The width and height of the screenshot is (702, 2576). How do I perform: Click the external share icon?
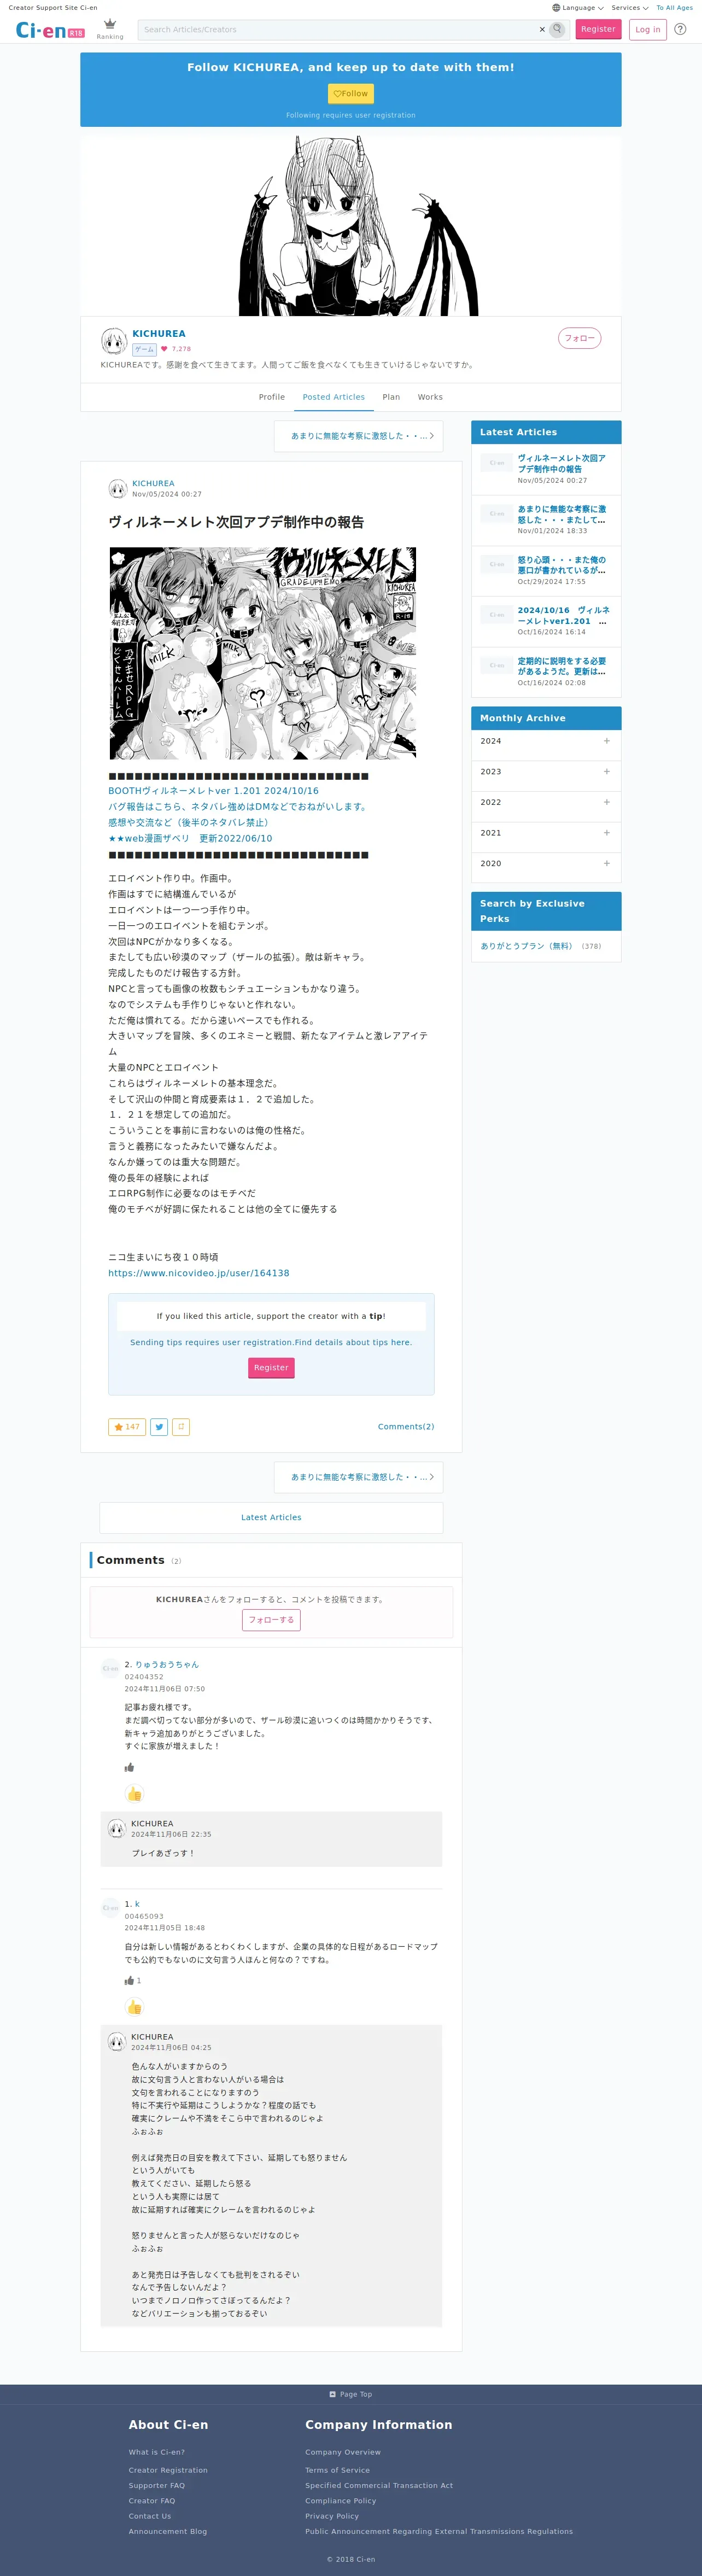[181, 1427]
